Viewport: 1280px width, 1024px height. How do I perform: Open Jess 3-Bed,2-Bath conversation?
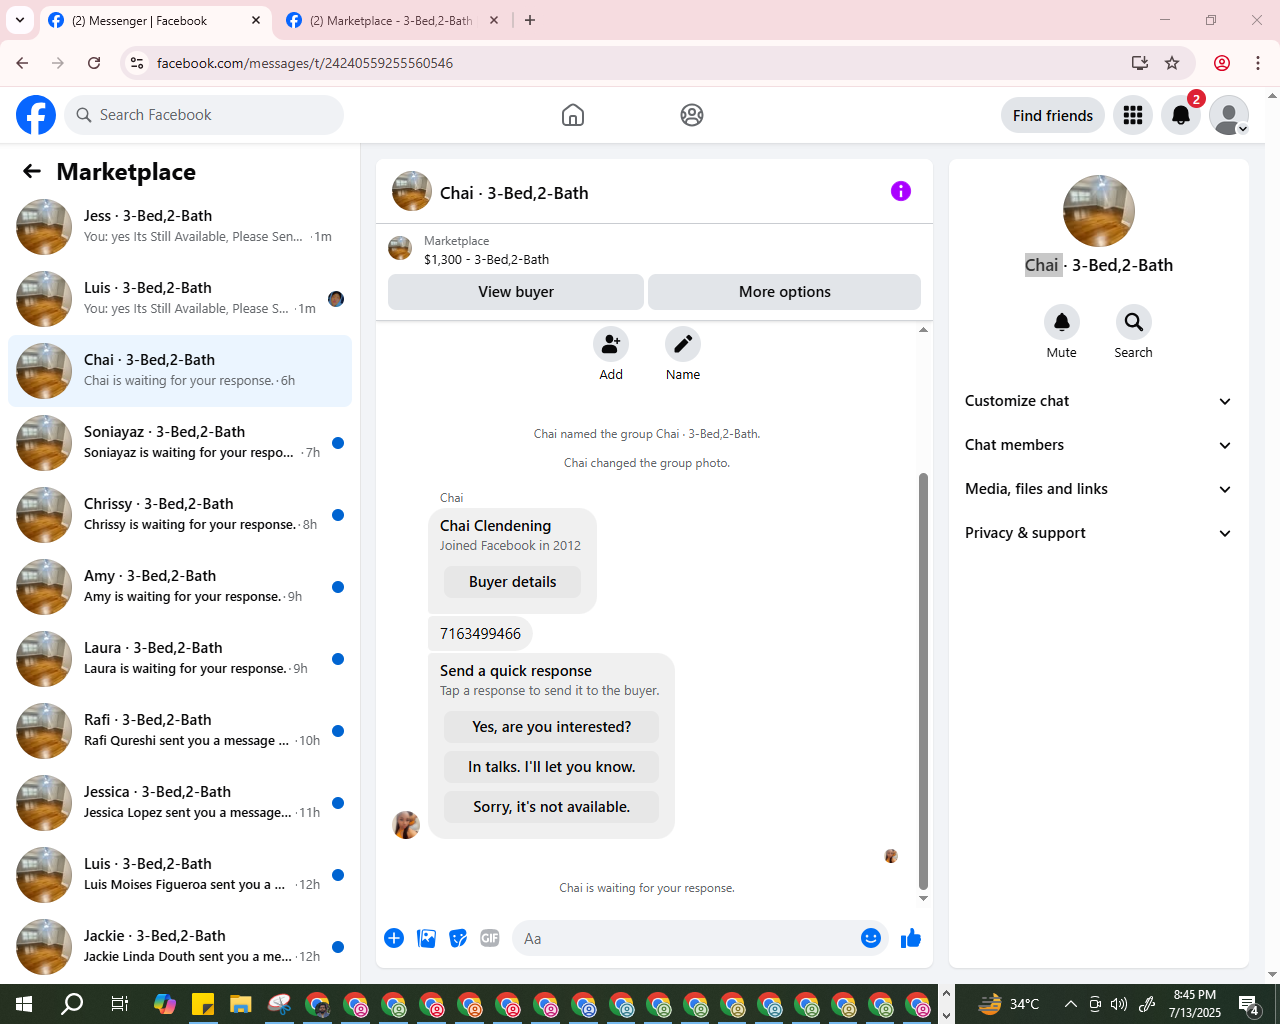tap(180, 227)
